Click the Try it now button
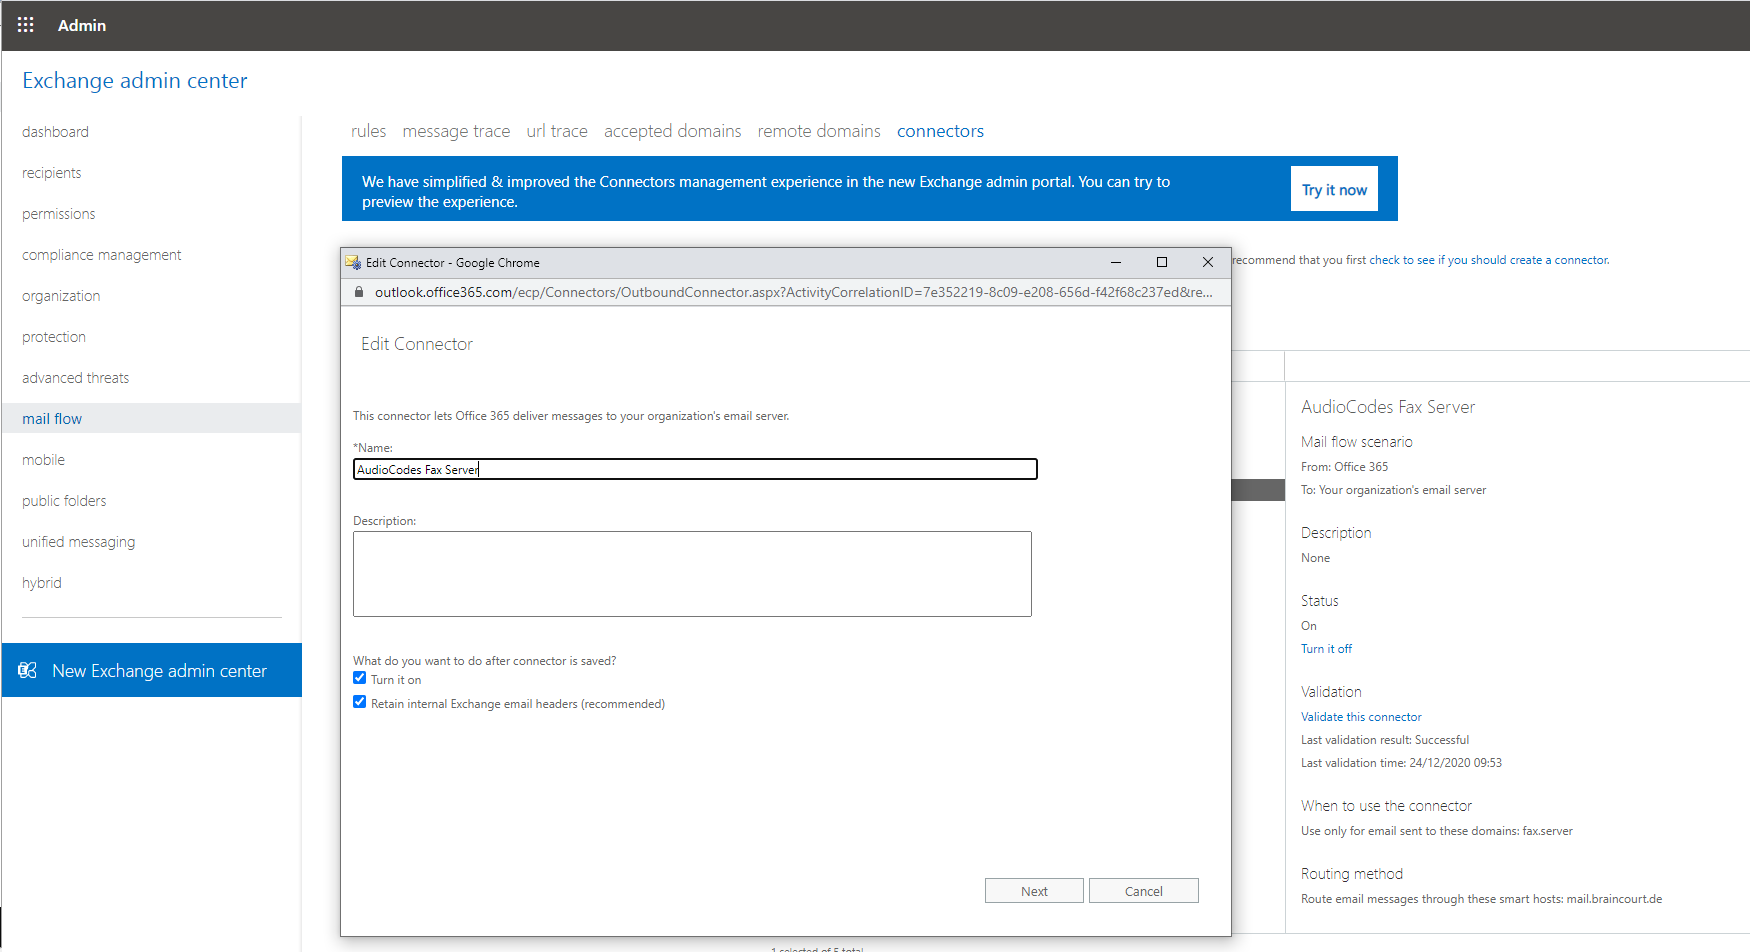The image size is (1750, 952). click(x=1334, y=189)
